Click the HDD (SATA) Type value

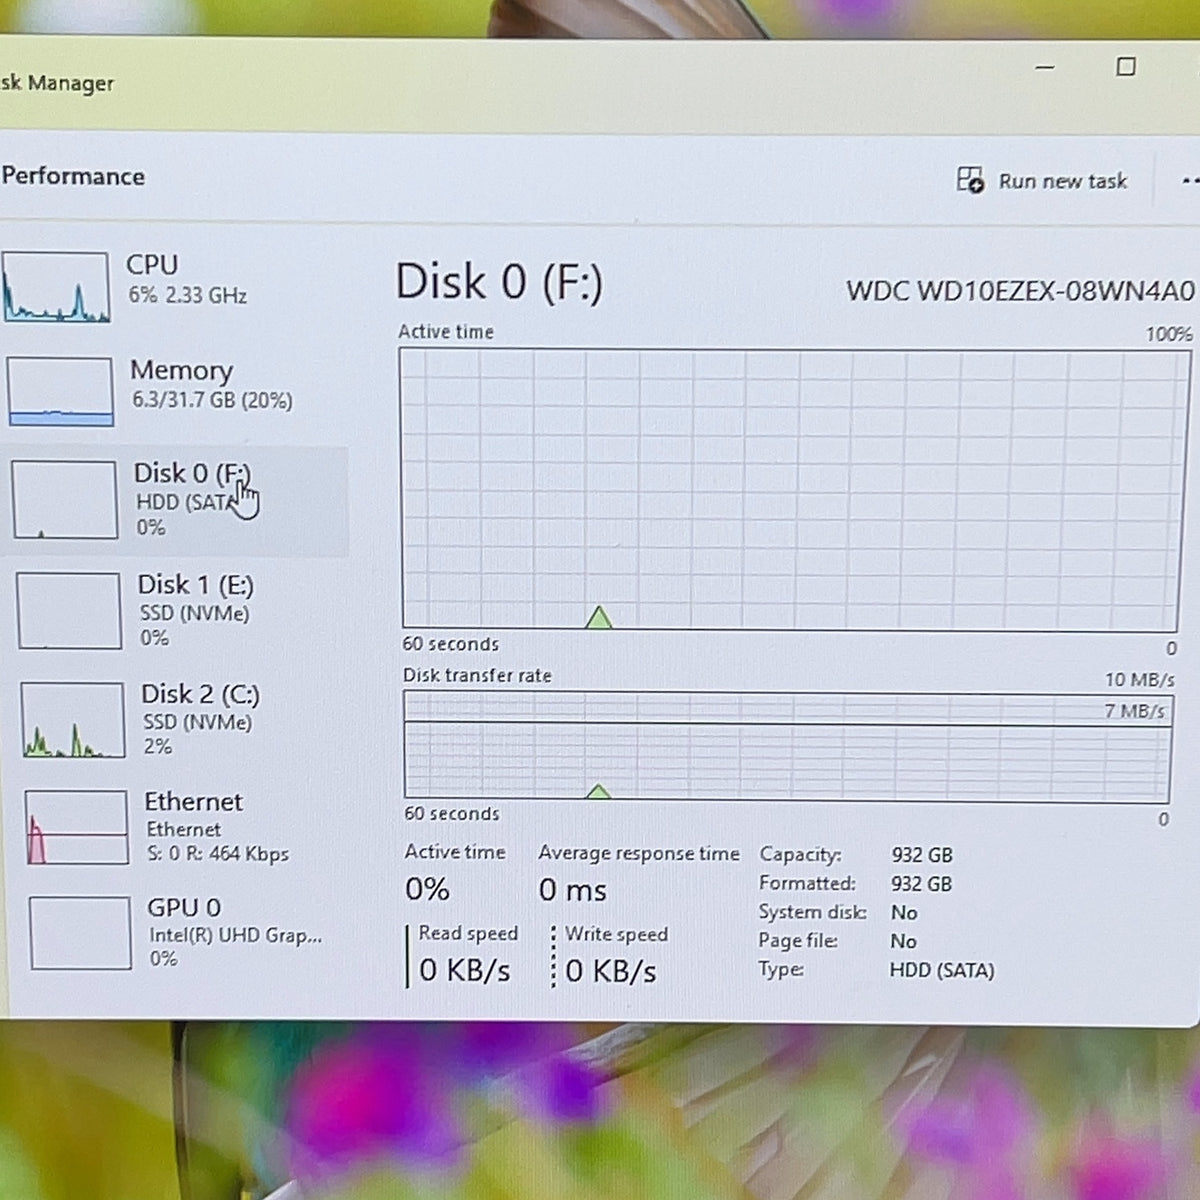(x=942, y=970)
